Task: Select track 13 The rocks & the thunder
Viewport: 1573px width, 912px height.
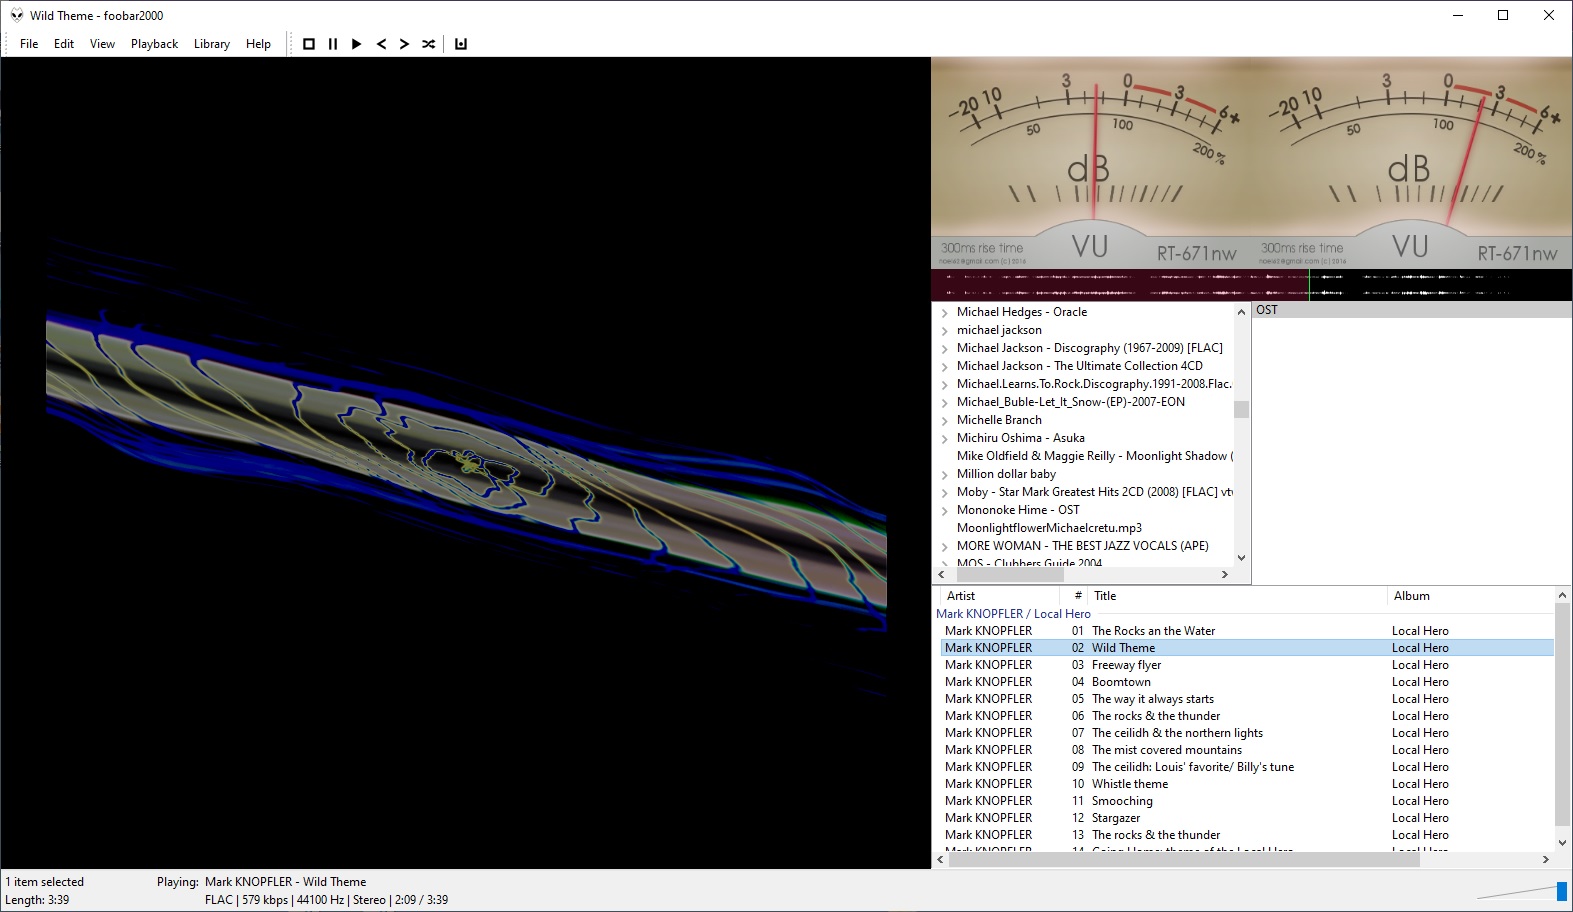Action: pyautogui.click(x=1247, y=835)
